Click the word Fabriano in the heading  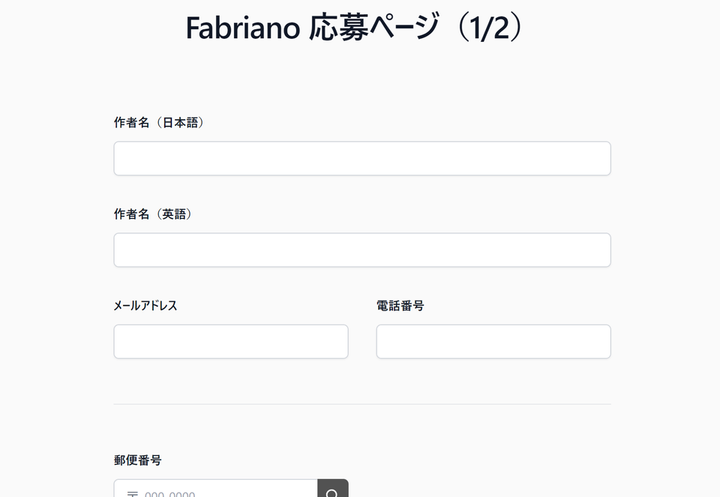[x=243, y=28]
